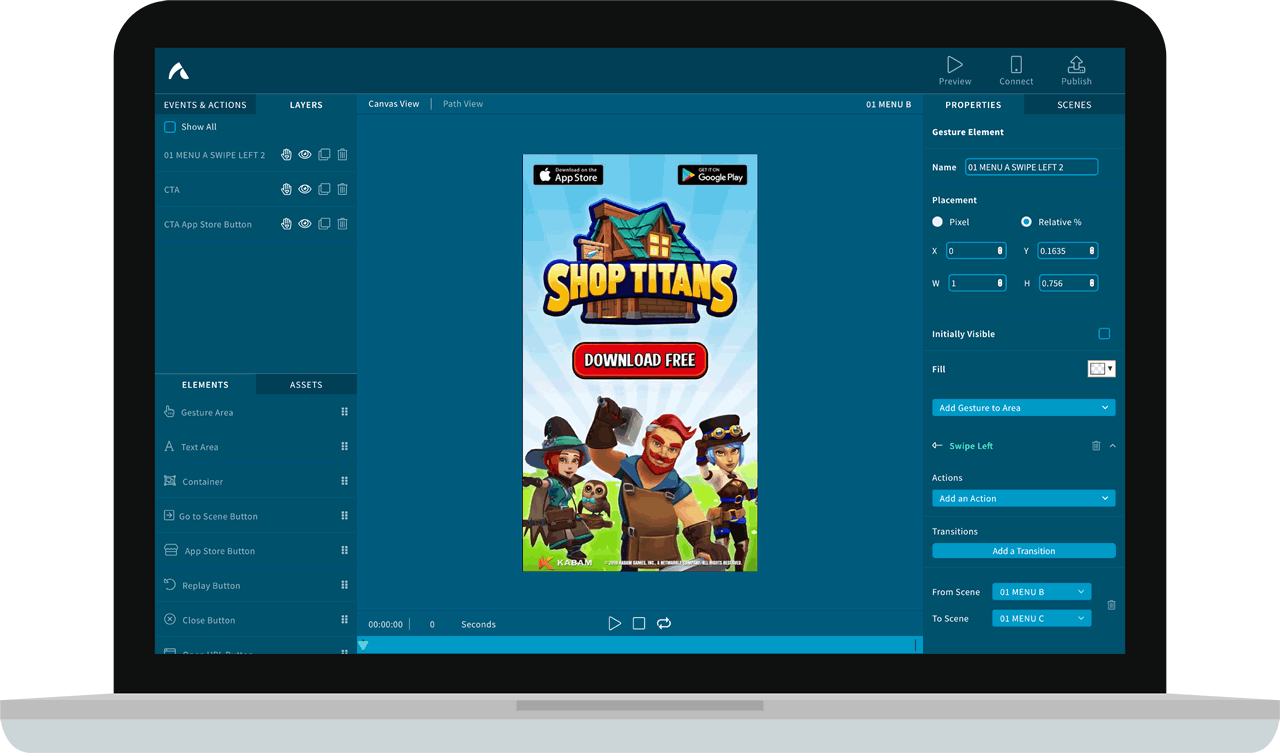Select the Relative % radio button
Image resolution: width=1280 pixels, height=753 pixels.
pyautogui.click(x=1026, y=222)
